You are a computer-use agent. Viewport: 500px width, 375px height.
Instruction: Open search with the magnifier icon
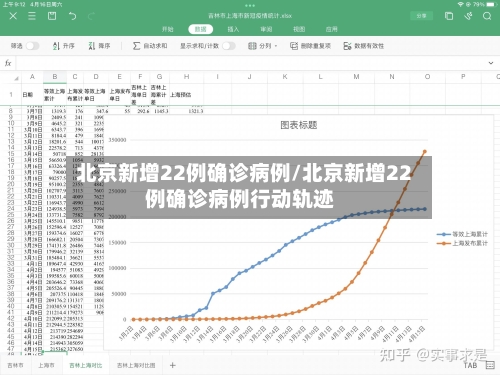(x=487, y=16)
